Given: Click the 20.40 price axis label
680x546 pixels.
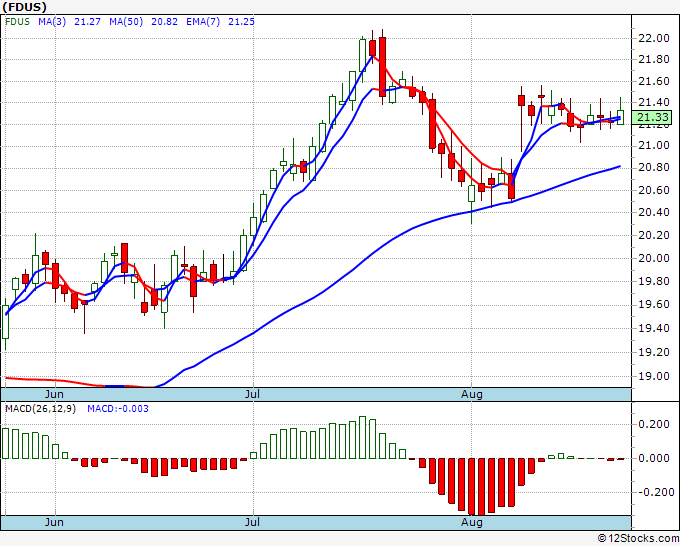Looking at the screenshot, I should [654, 212].
